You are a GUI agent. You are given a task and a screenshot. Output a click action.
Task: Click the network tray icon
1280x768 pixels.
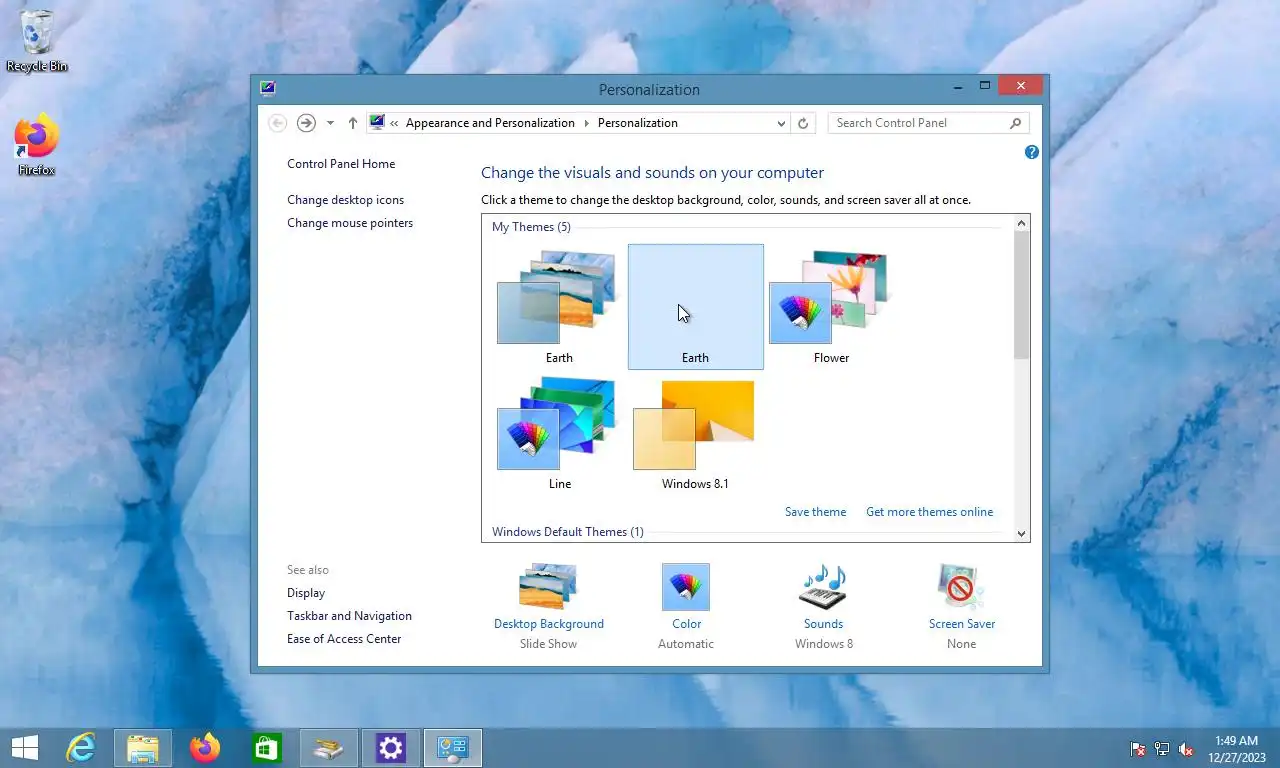[x=1162, y=749]
